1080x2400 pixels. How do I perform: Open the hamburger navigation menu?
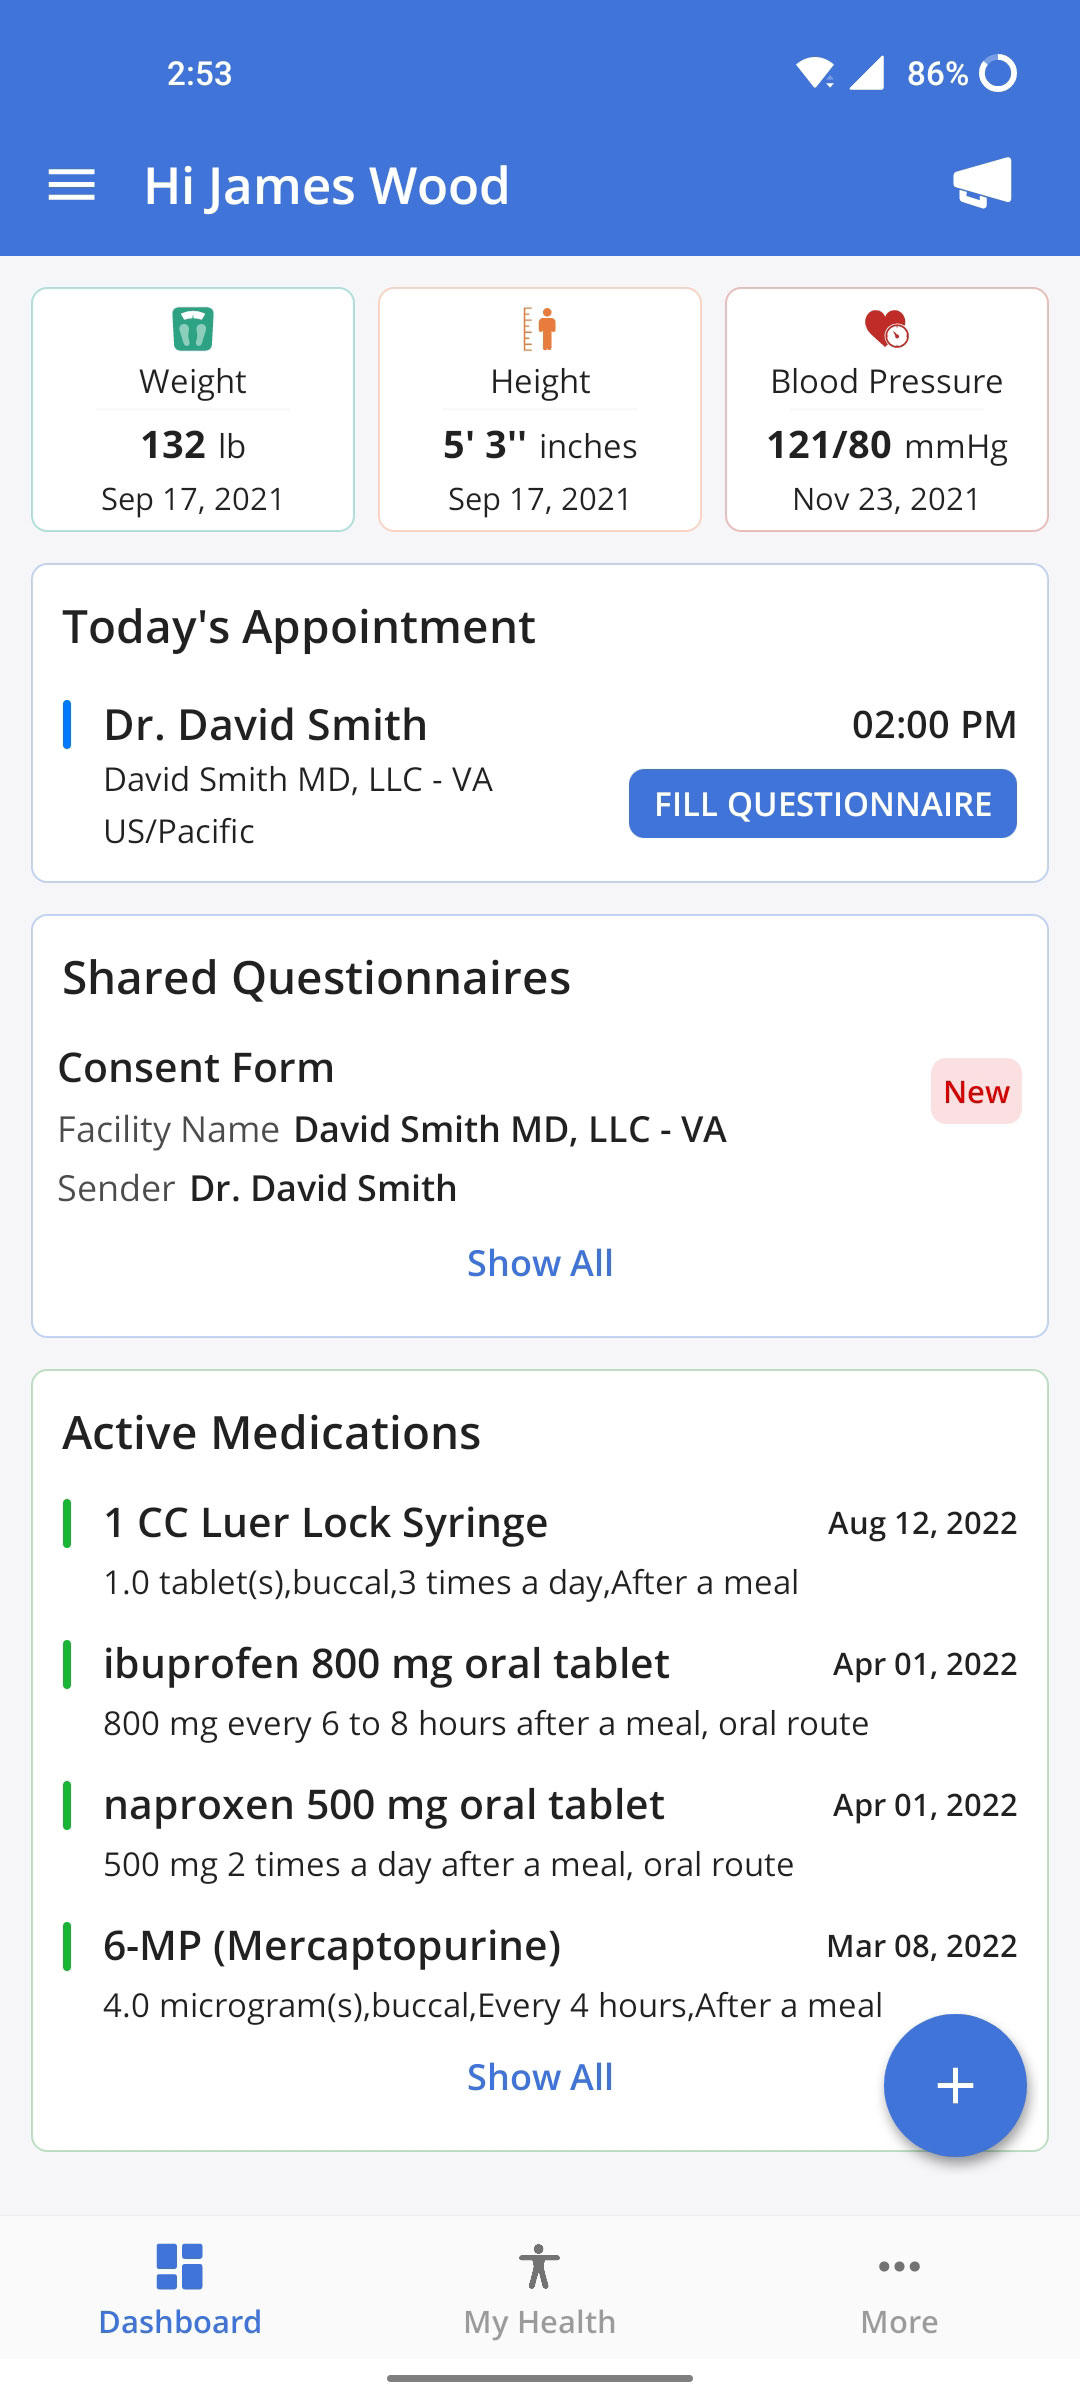71,185
